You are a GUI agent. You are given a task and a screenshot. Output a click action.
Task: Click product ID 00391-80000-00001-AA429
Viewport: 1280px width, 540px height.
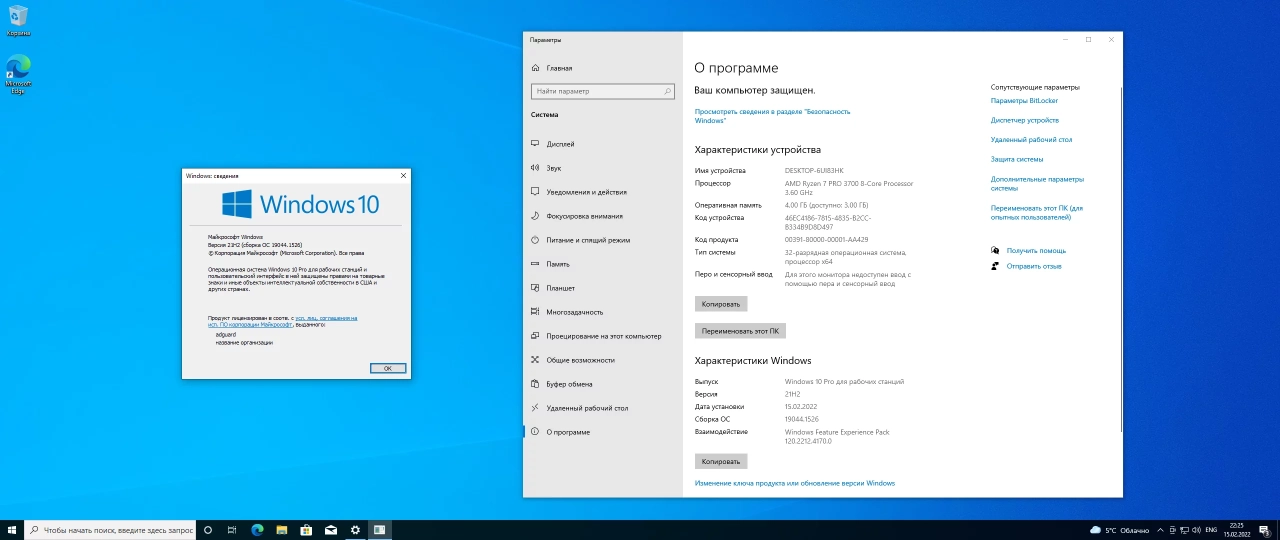pyautogui.click(x=827, y=239)
